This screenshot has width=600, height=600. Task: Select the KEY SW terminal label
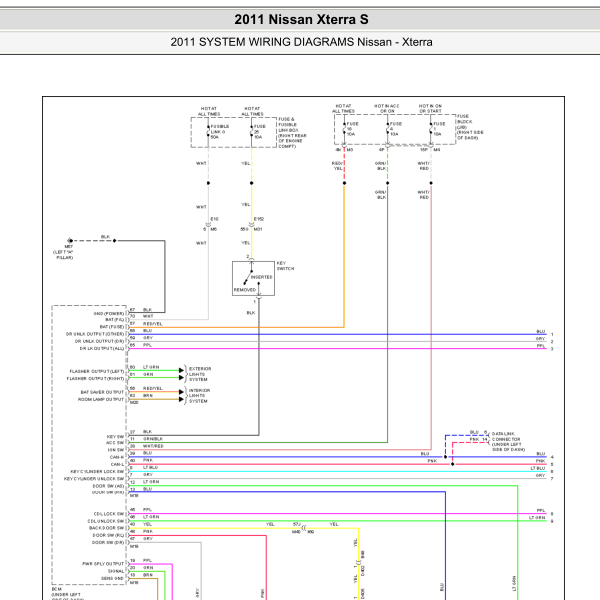click(115, 437)
